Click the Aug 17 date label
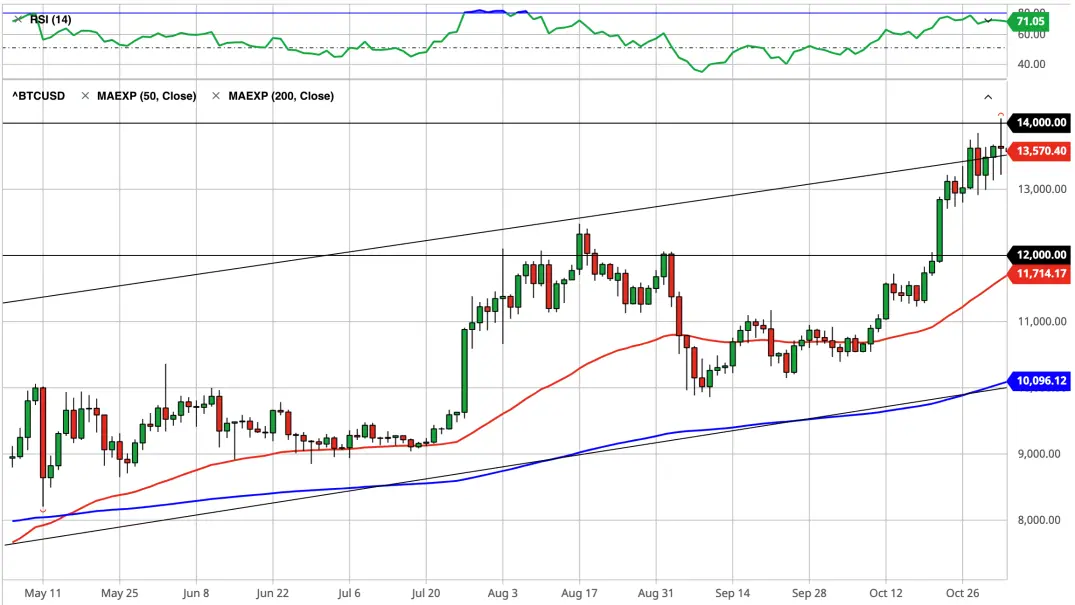This screenshot has height=605, width=1075. tap(579, 593)
